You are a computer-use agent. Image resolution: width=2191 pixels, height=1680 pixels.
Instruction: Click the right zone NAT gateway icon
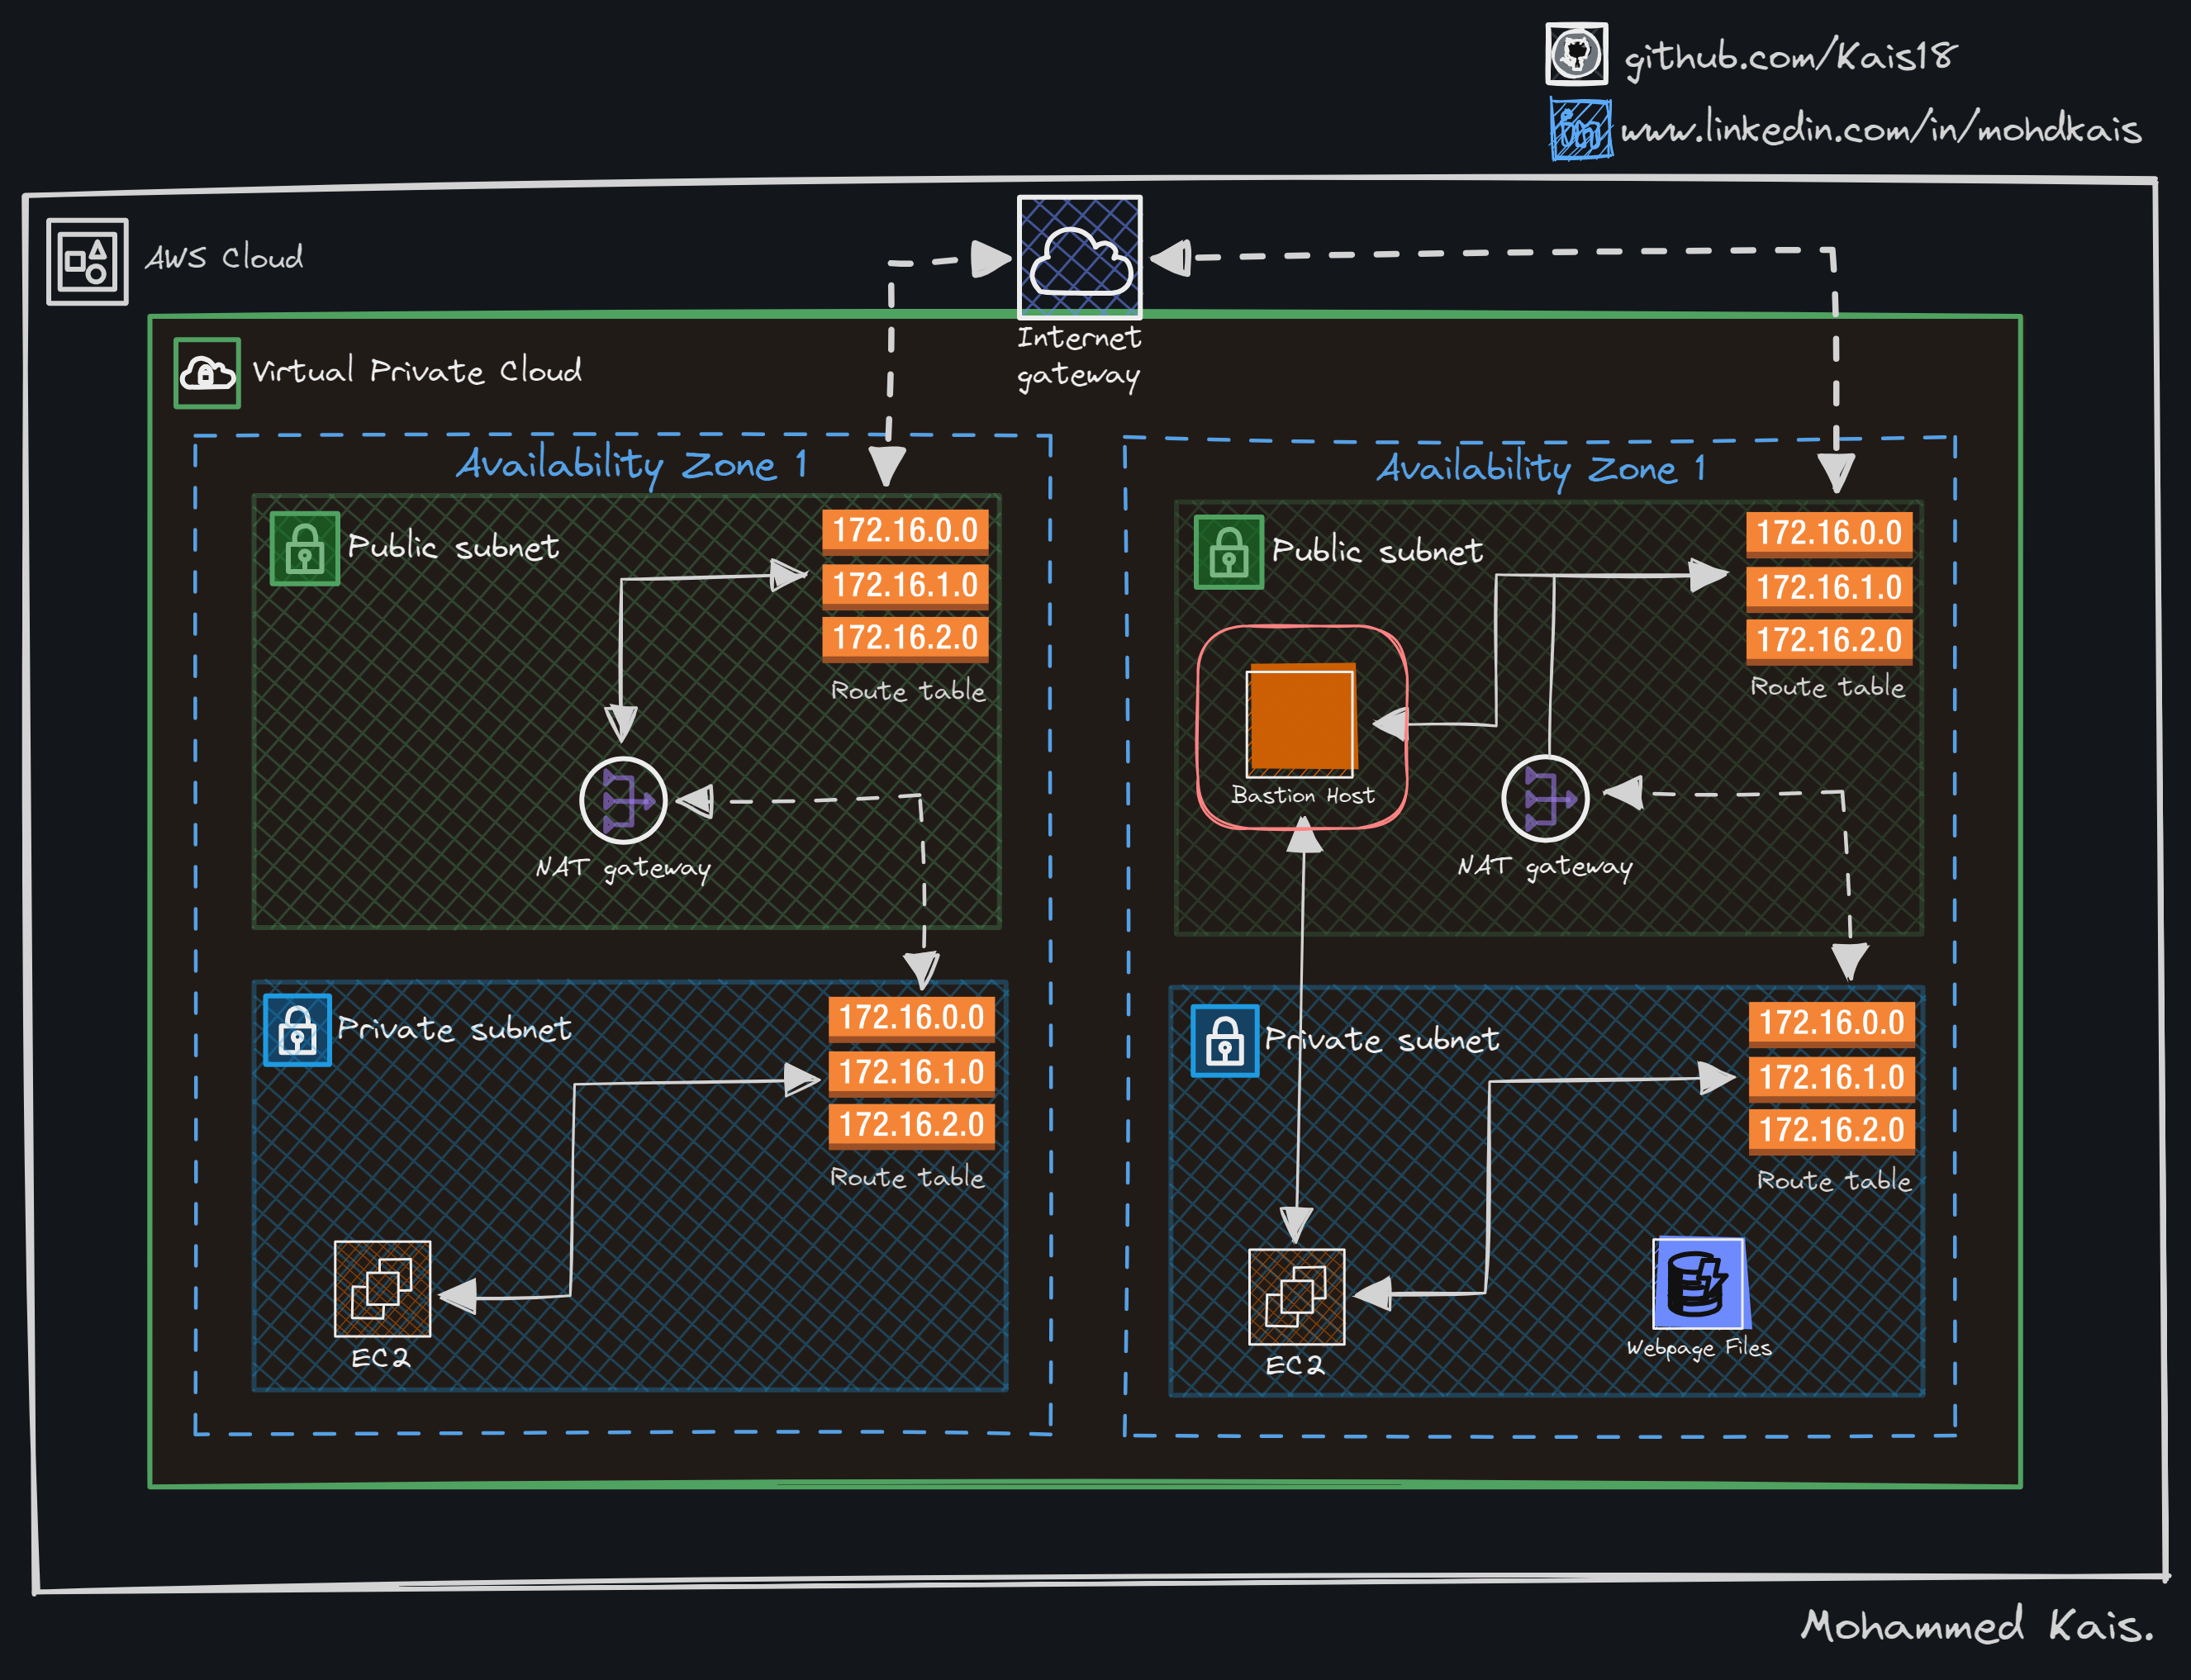point(1545,798)
